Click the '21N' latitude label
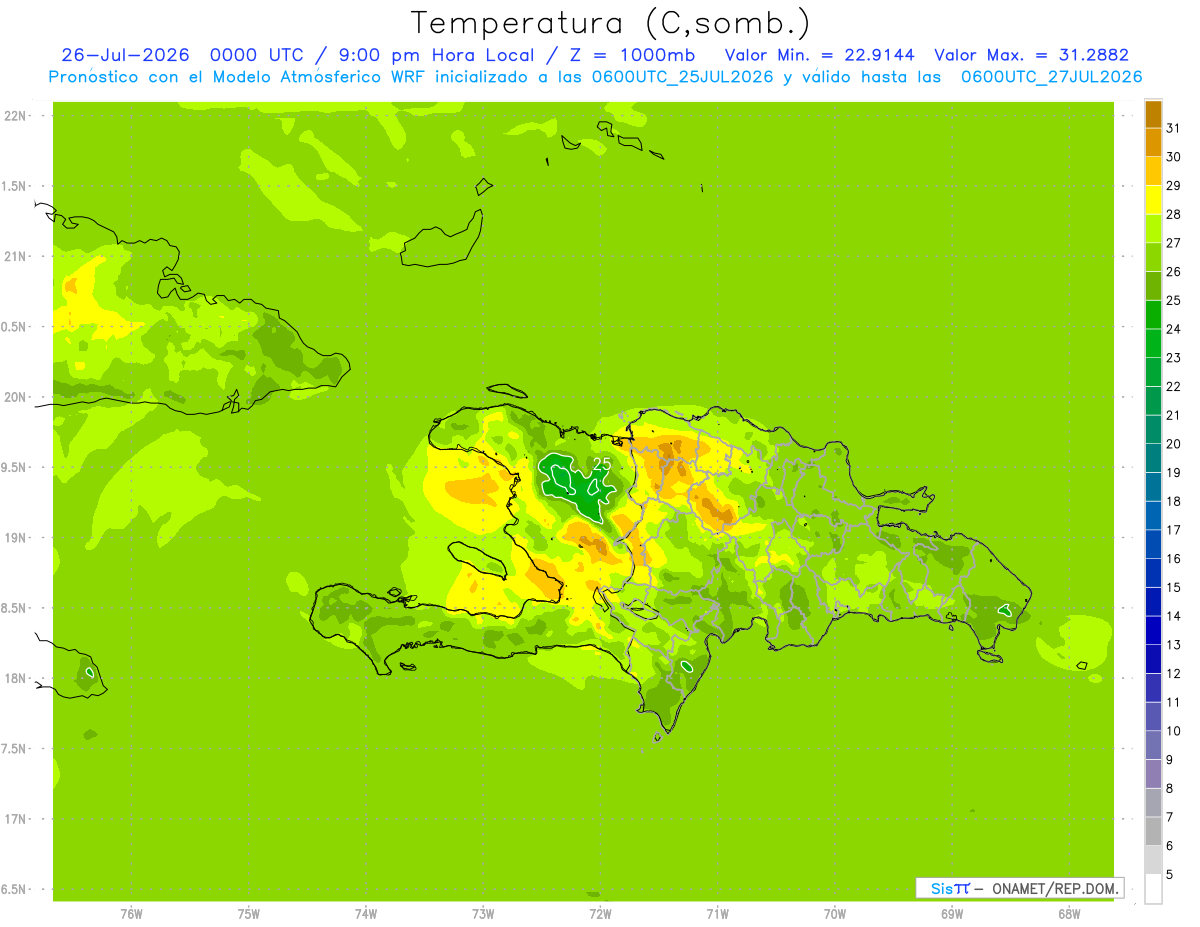Image resolution: width=1200 pixels, height=927 pixels. (14, 256)
